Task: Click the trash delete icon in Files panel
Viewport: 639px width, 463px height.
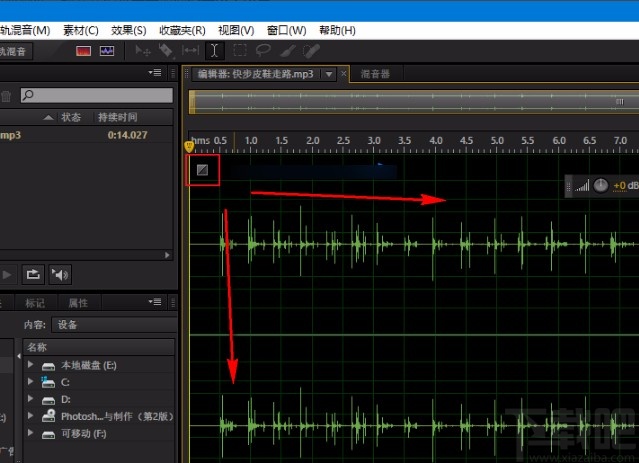Action: 6,96
